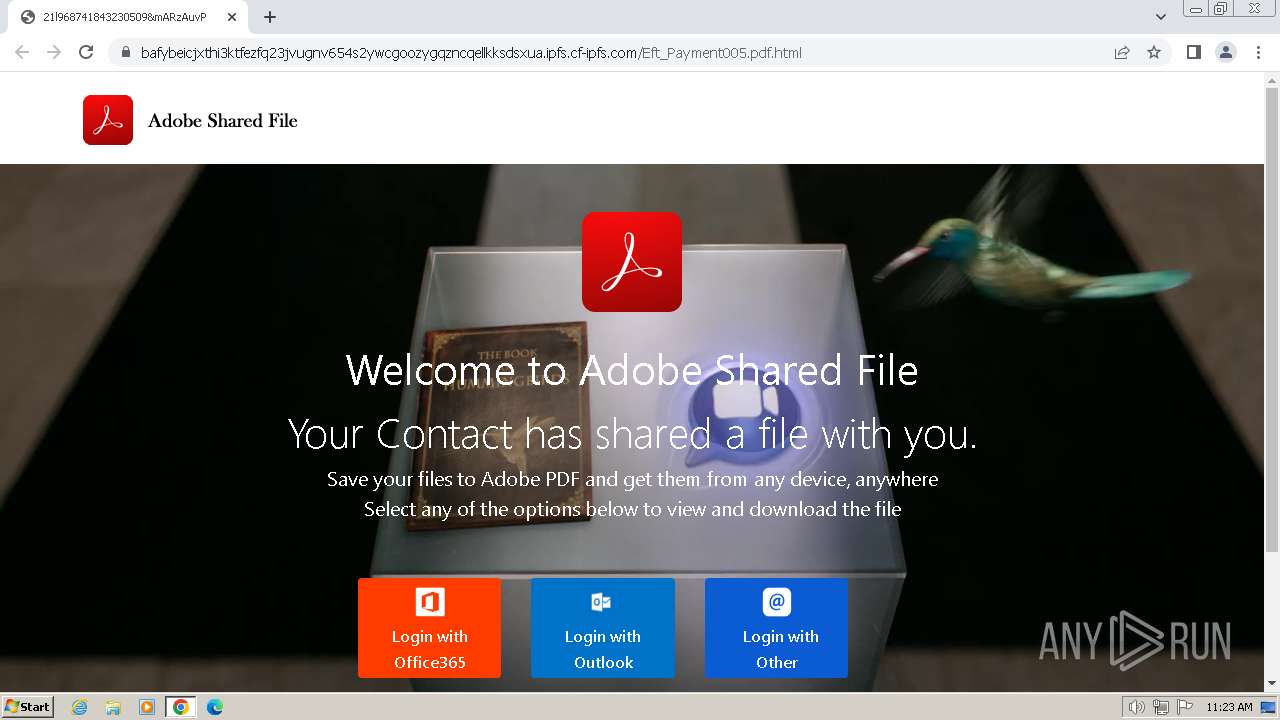
Task: Open Chrome three-dot menu
Action: (x=1259, y=52)
